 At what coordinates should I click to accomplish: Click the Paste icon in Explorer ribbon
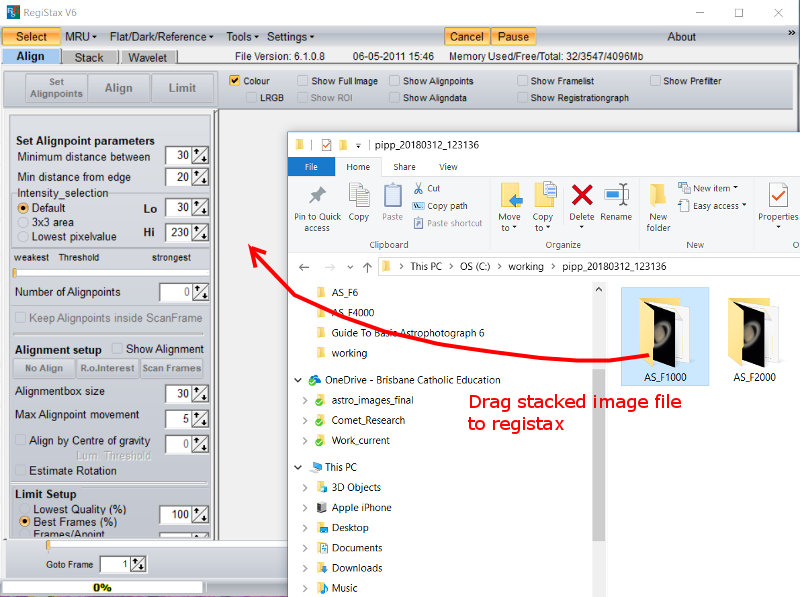[392, 195]
